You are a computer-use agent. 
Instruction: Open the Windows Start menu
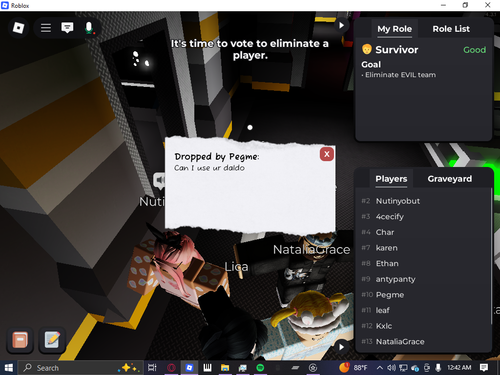9,368
